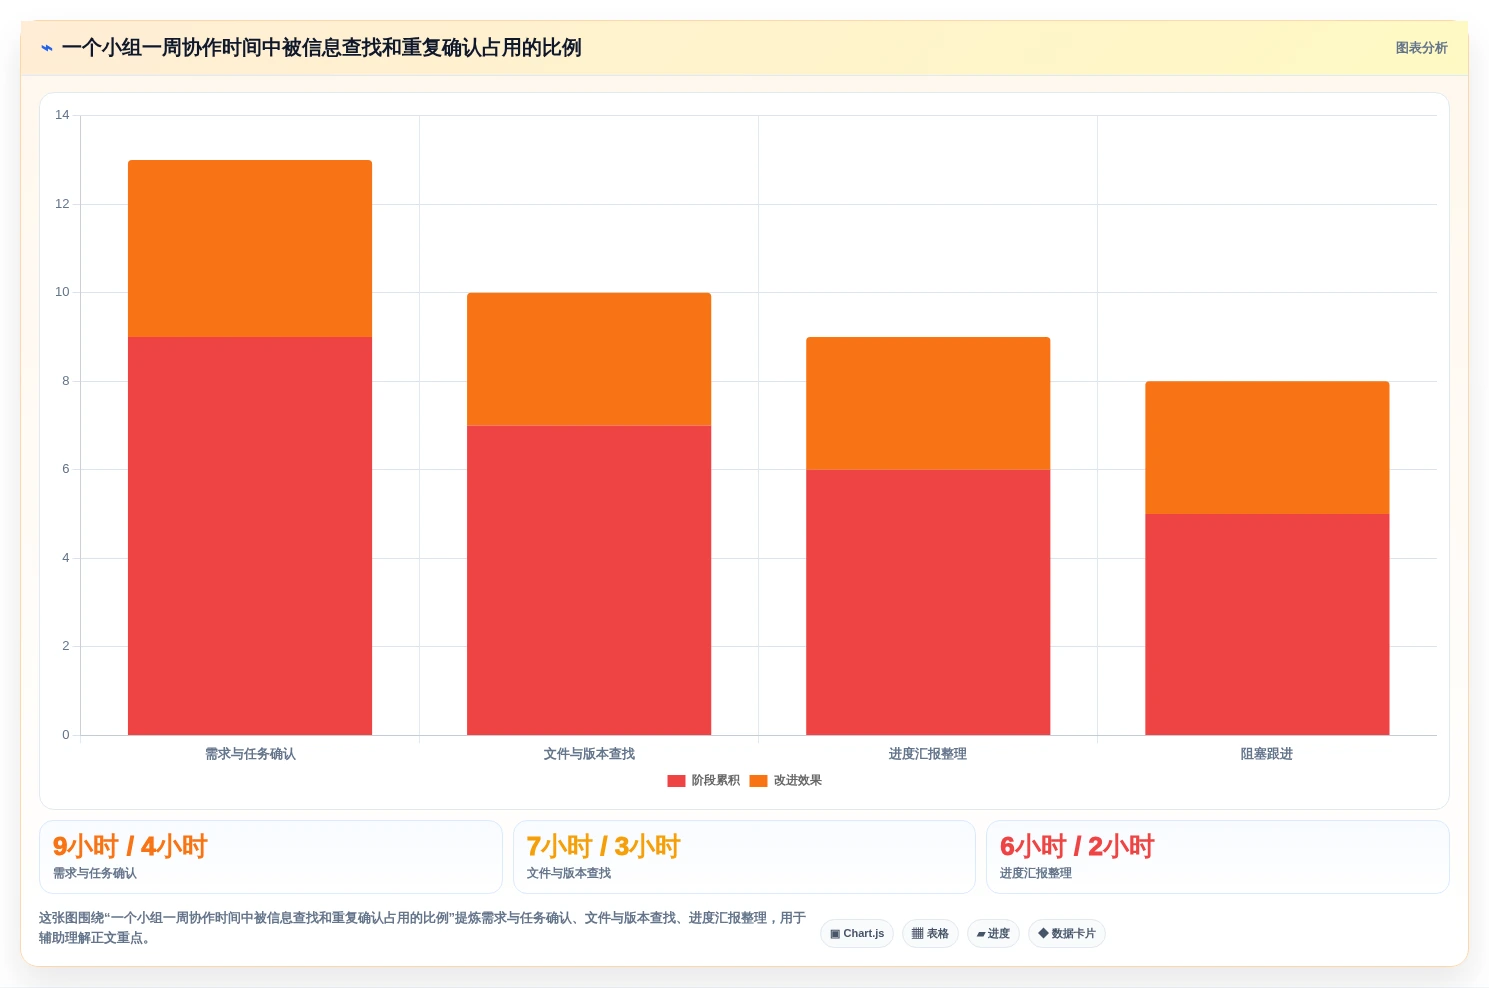Click the 改进效果 legend label text

click(798, 781)
